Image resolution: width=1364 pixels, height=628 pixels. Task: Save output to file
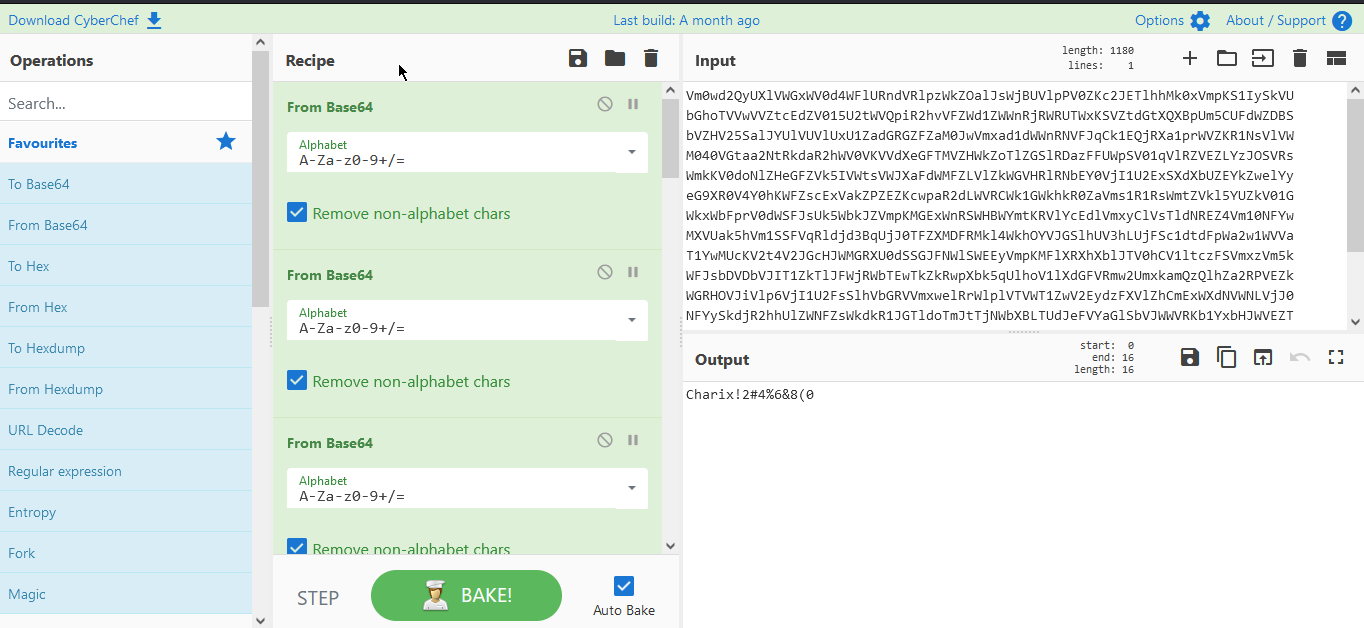point(1190,358)
